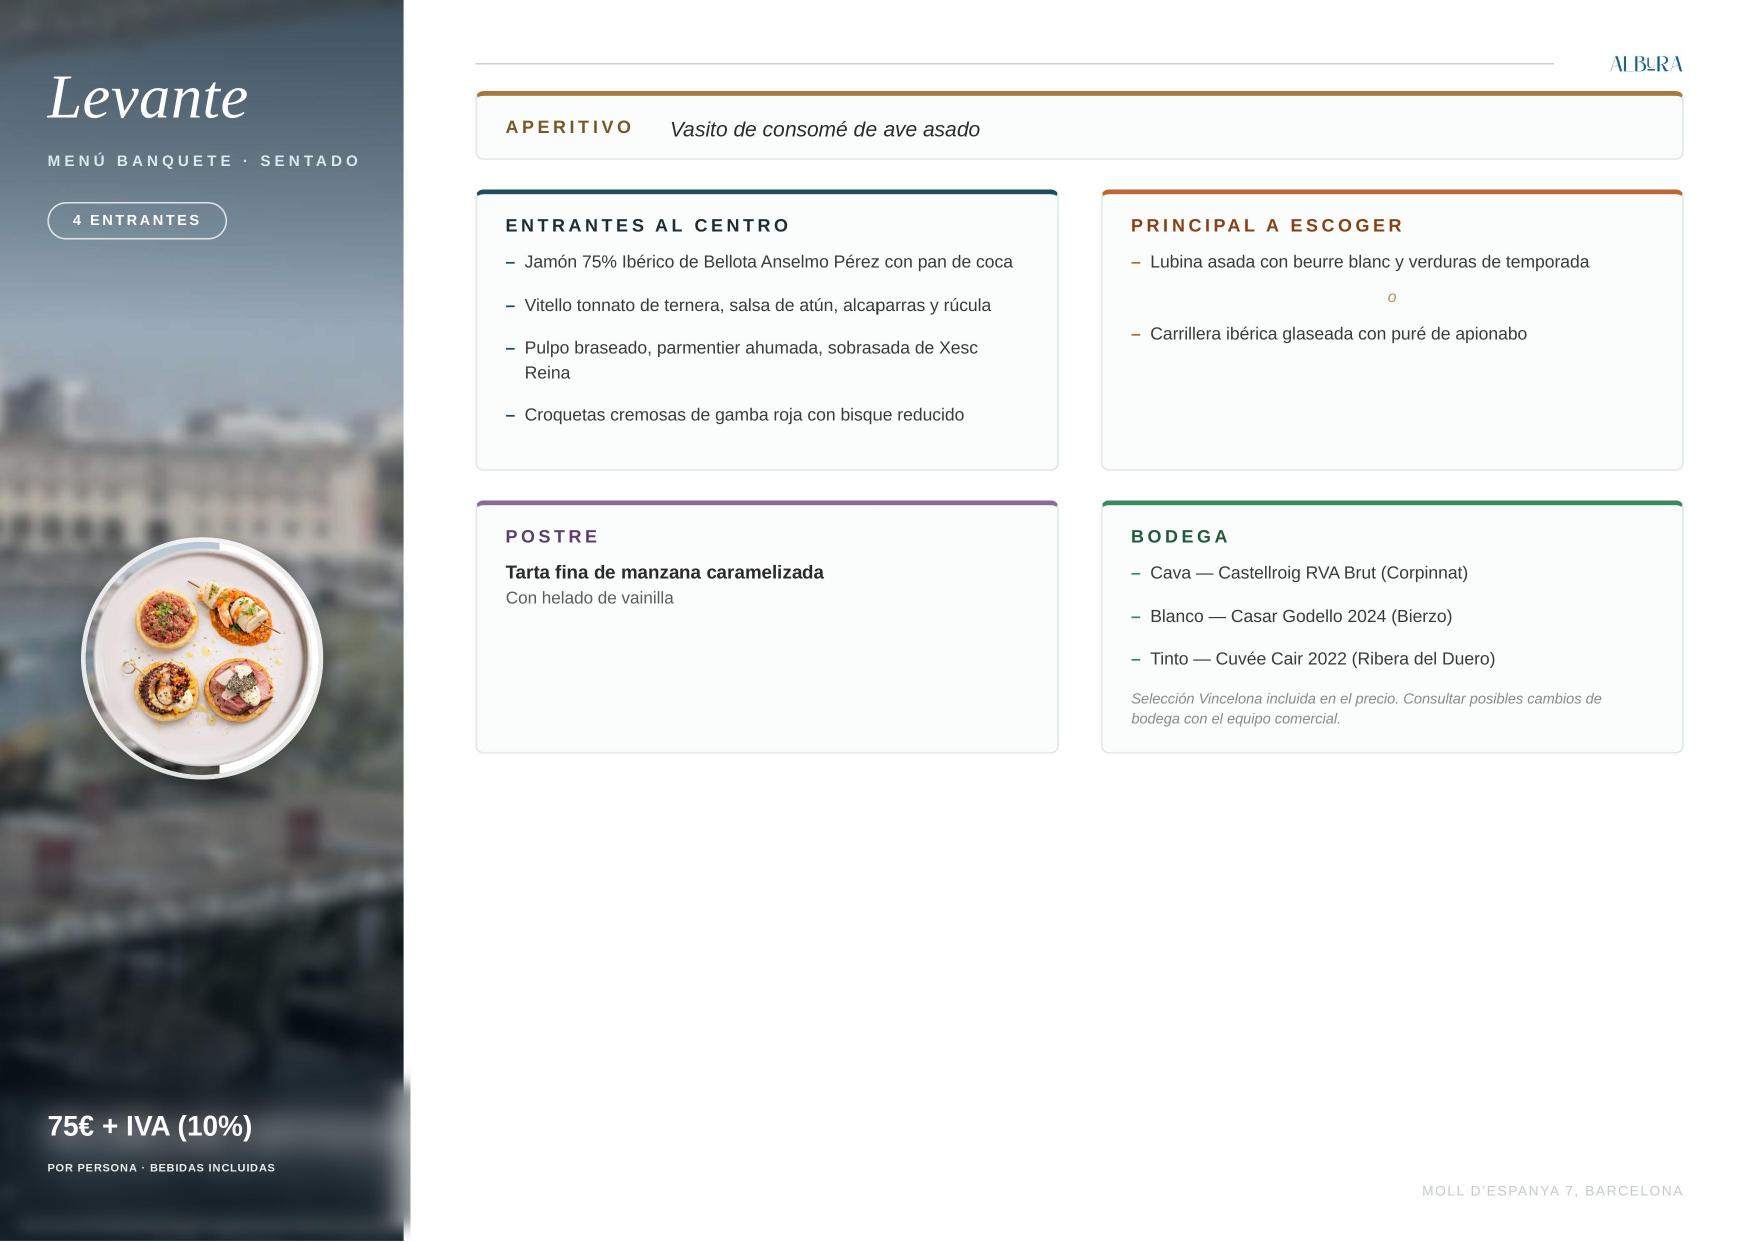
Task: Choose the Lubina asada main option
Action: [x=1369, y=262]
